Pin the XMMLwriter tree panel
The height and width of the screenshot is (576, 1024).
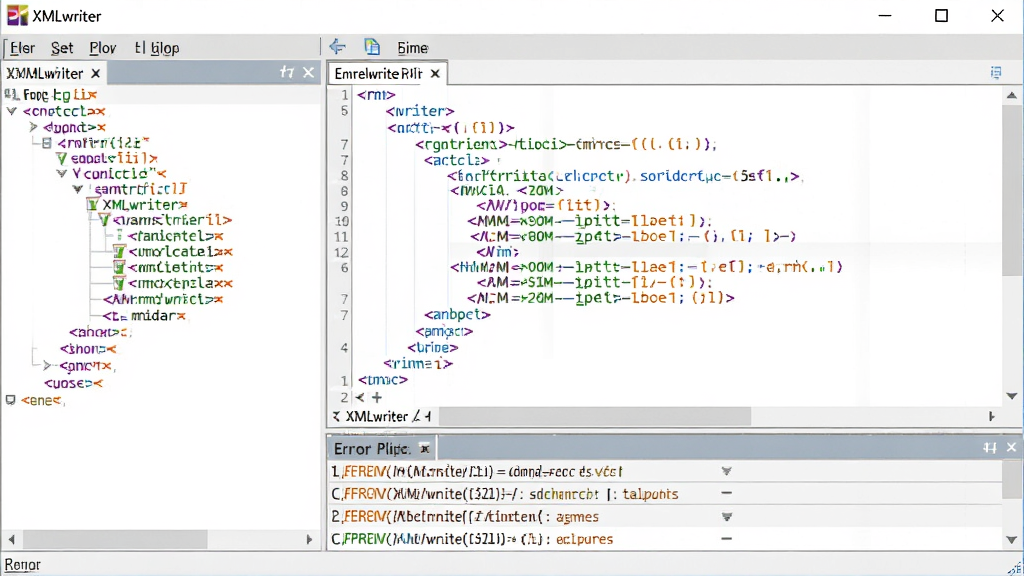(x=287, y=72)
